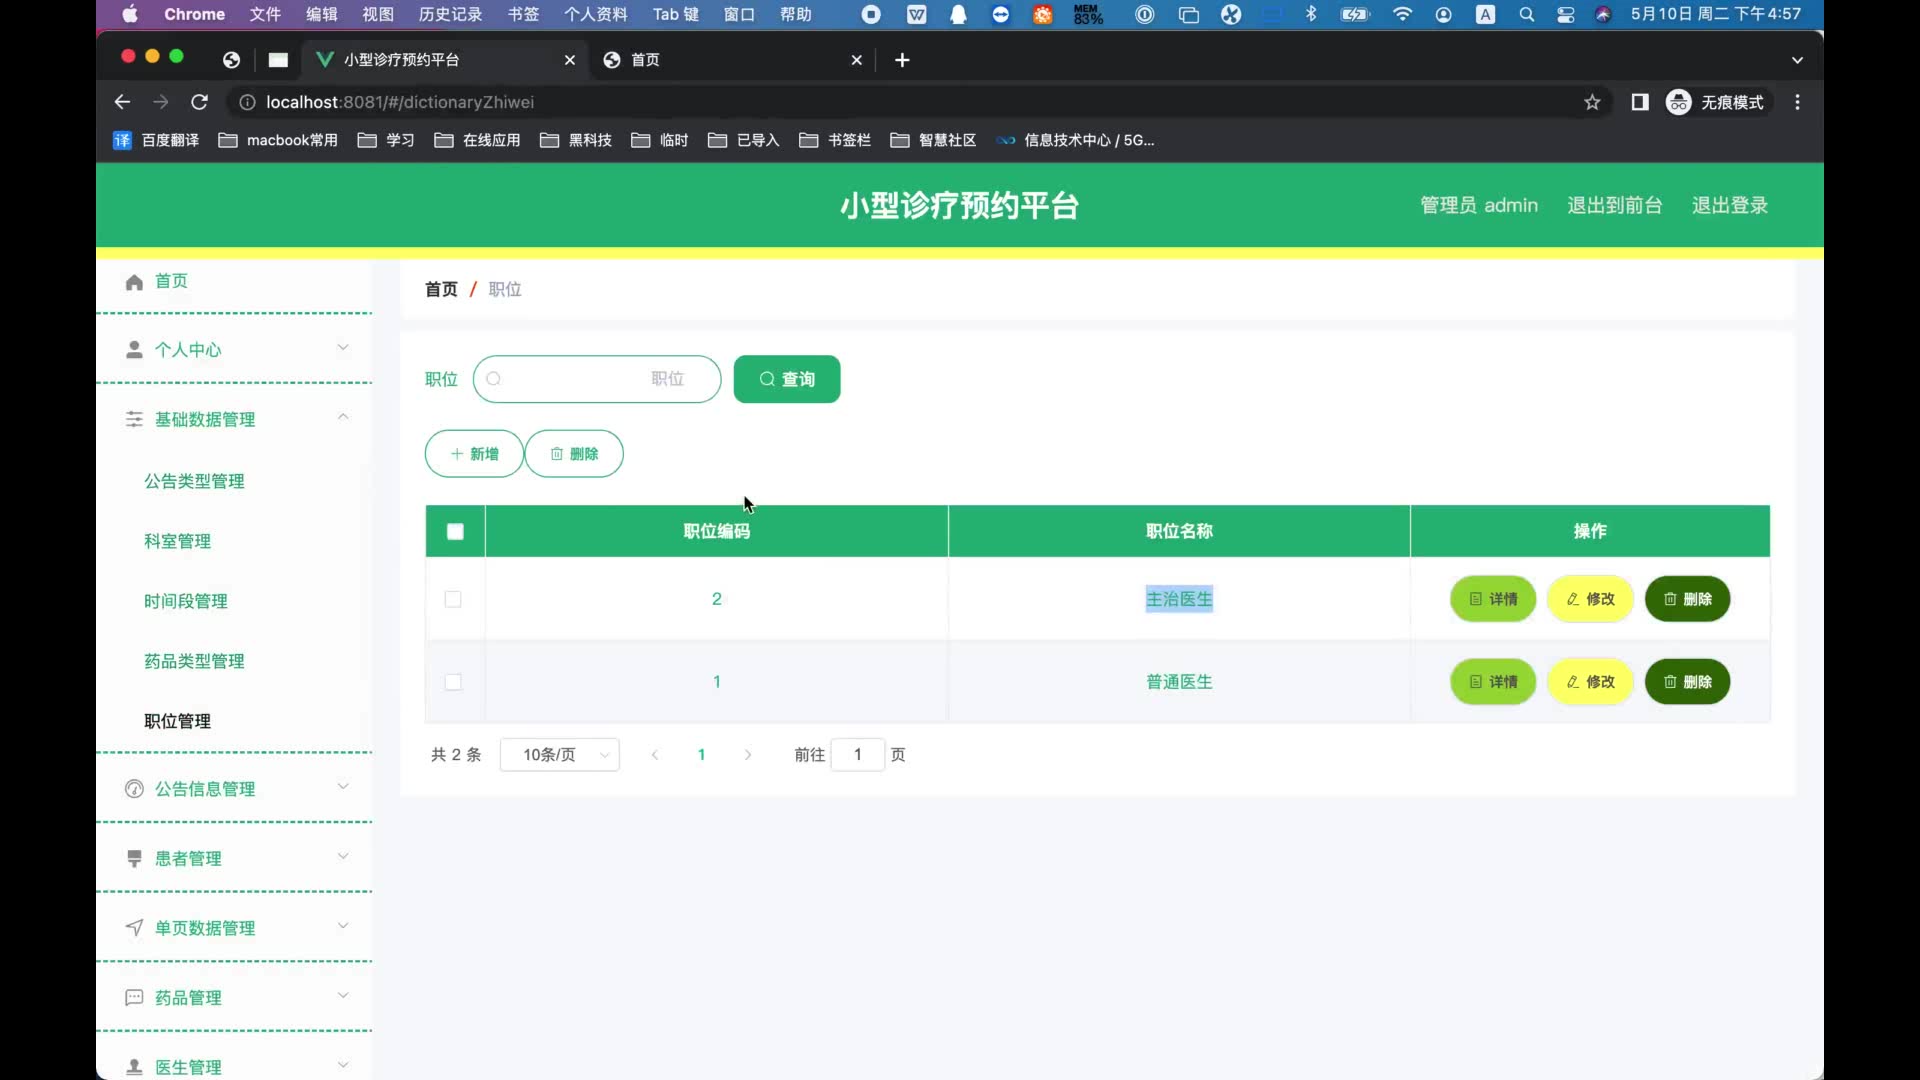Click the 公告信息管理 icon
Viewport: 1920px width, 1080px height.
point(134,789)
